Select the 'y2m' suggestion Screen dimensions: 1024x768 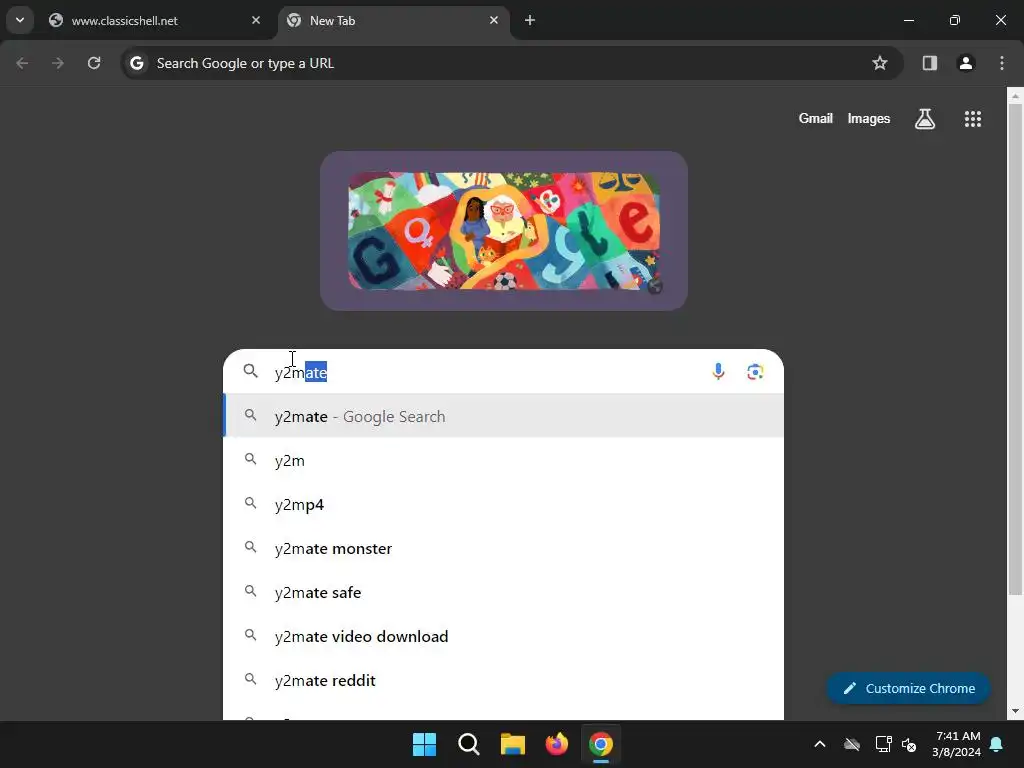click(x=504, y=460)
